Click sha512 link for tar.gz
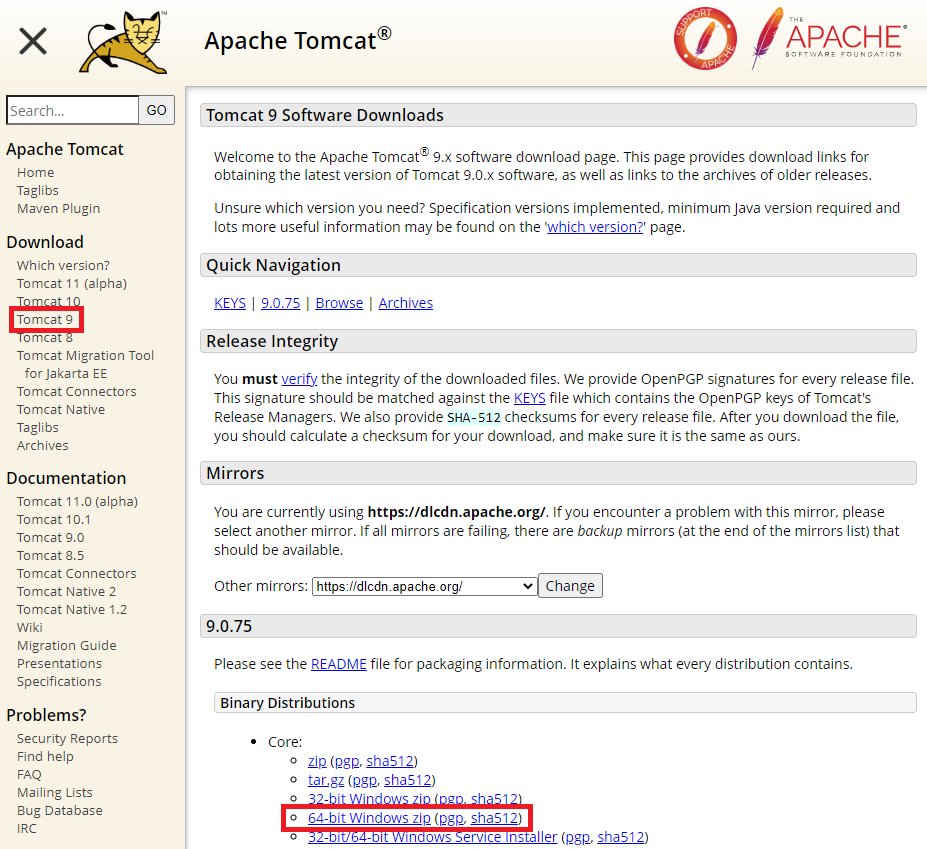The width and height of the screenshot is (927, 849). pyautogui.click(x=408, y=780)
